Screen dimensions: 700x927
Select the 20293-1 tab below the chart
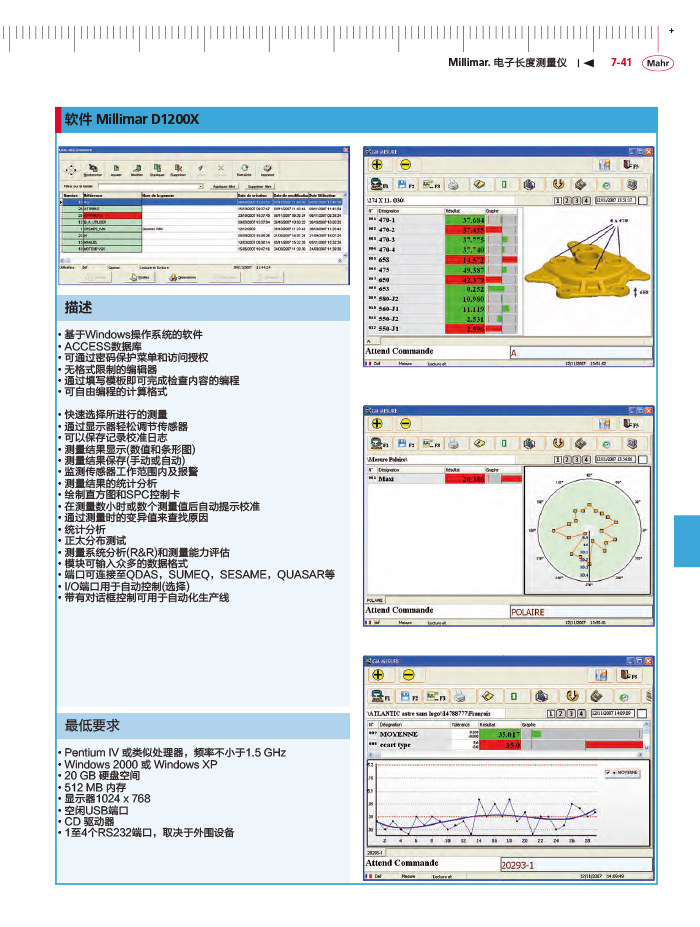(520, 865)
